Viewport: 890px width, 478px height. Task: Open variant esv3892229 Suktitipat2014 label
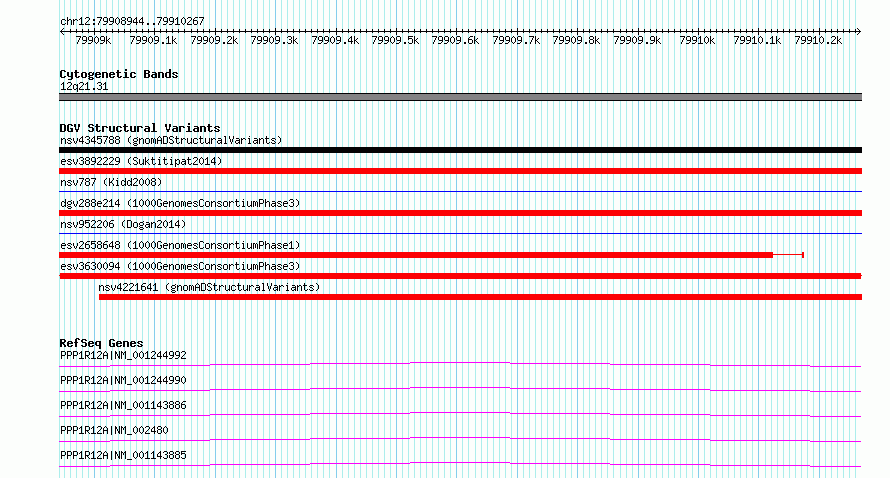[x=141, y=161]
